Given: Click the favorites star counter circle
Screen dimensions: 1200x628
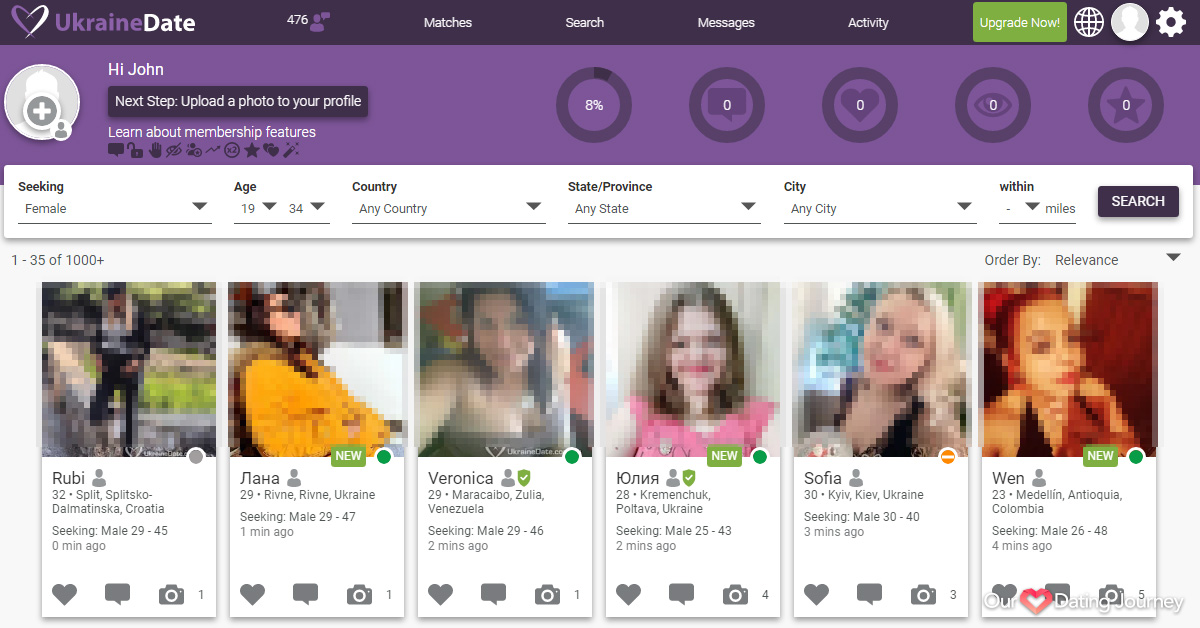Looking at the screenshot, I should point(1126,105).
